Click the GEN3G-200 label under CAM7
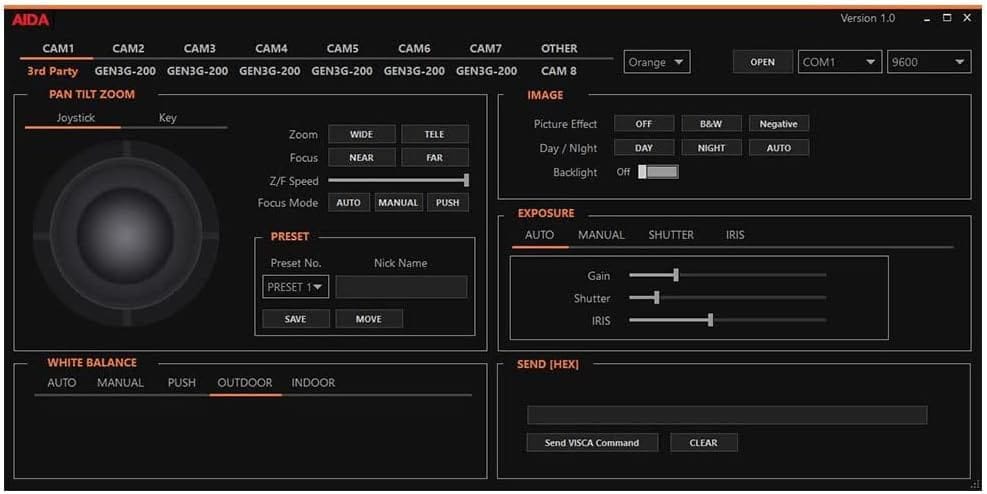 487,71
